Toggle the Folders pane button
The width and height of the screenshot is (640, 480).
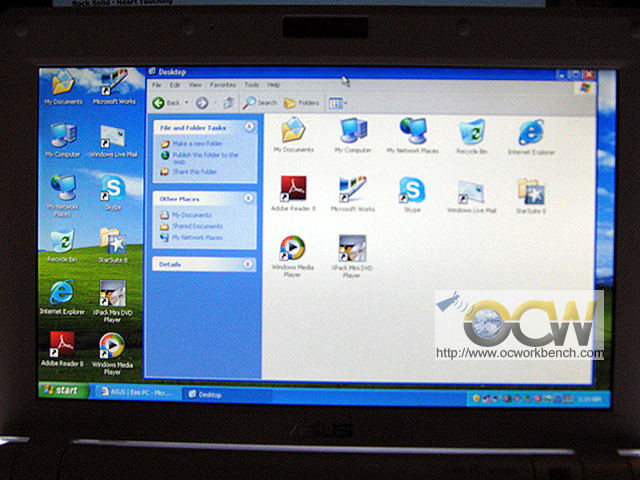302,103
